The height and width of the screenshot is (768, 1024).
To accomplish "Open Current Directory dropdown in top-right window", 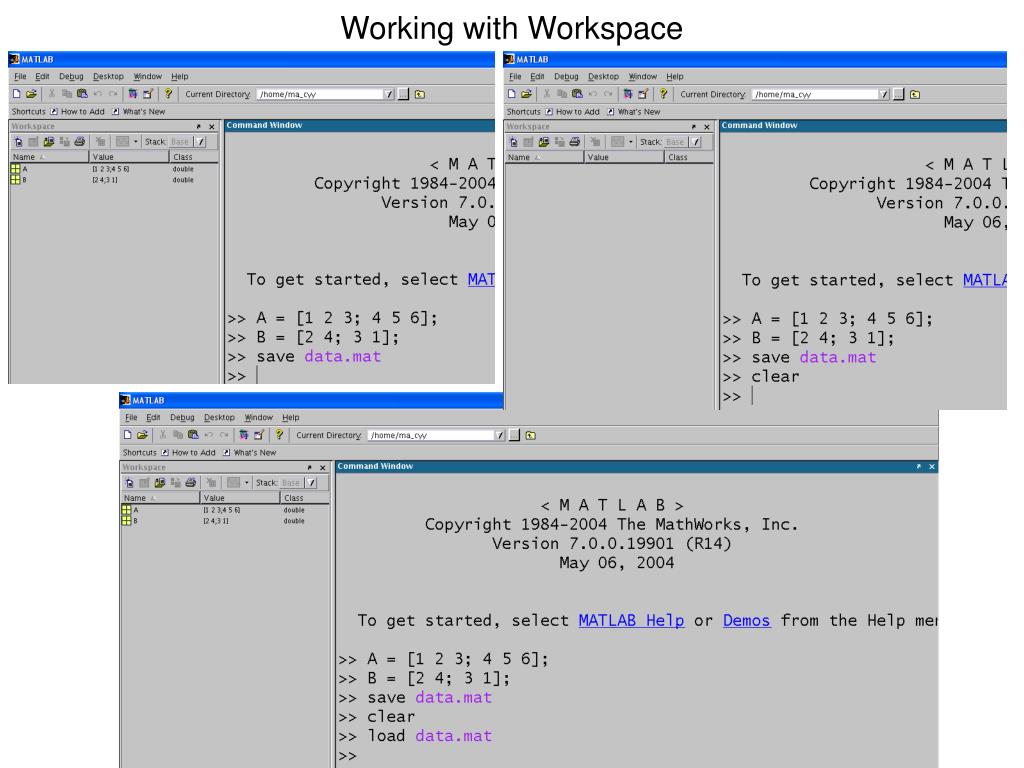I will click(x=884, y=94).
